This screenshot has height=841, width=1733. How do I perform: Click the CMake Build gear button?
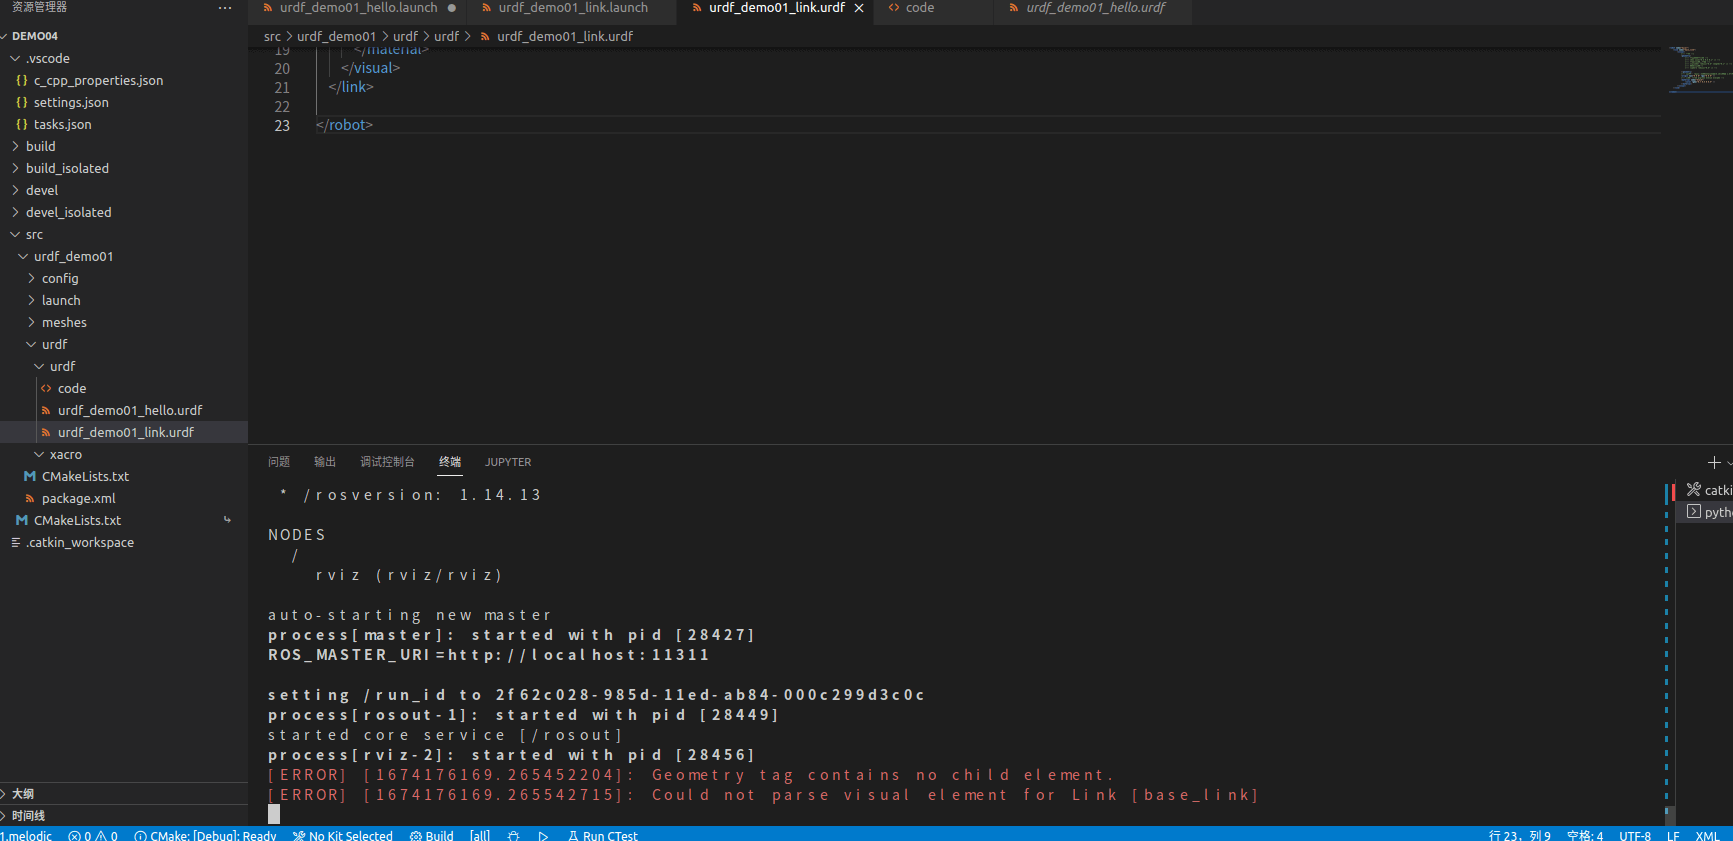coord(432,835)
